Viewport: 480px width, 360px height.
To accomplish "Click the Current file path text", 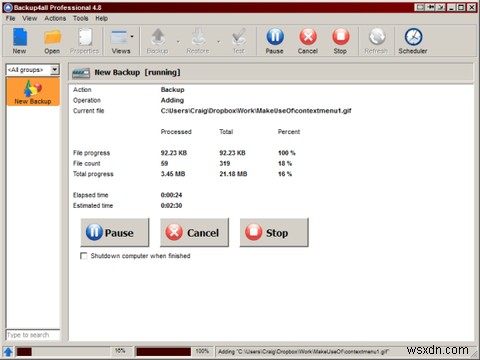I will click(256, 111).
